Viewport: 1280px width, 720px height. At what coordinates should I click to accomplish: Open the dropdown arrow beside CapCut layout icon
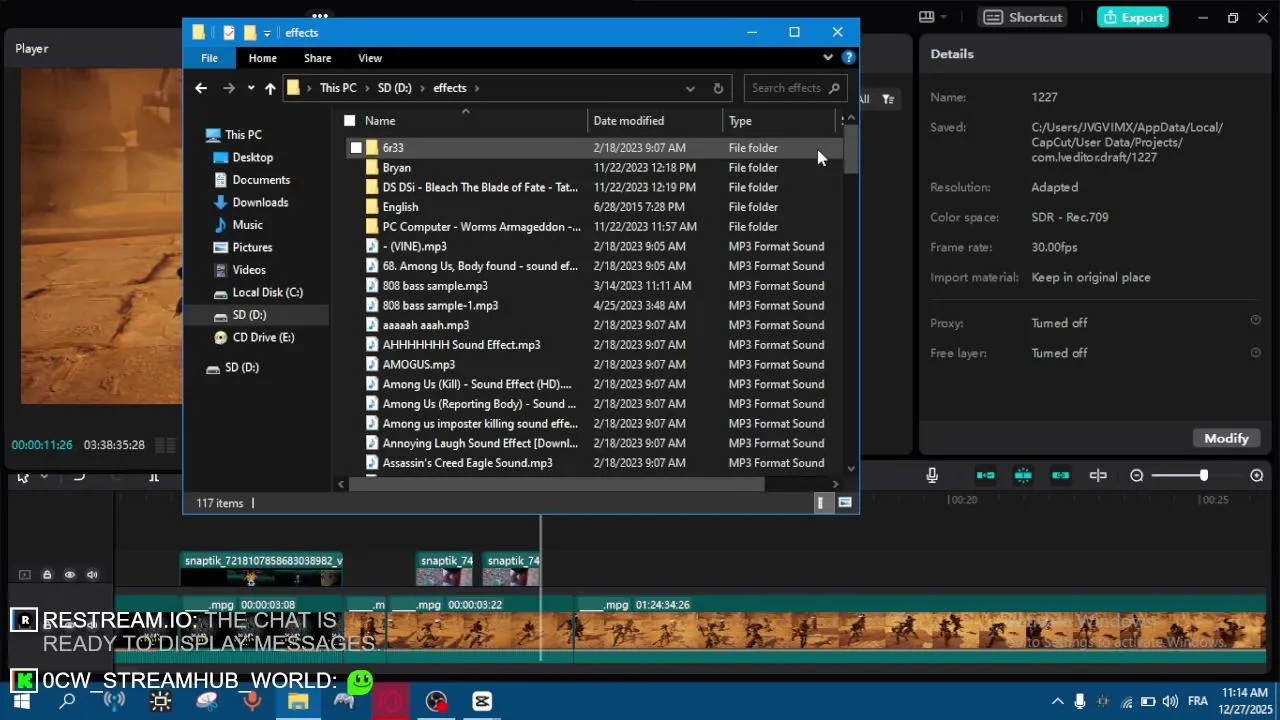943,17
